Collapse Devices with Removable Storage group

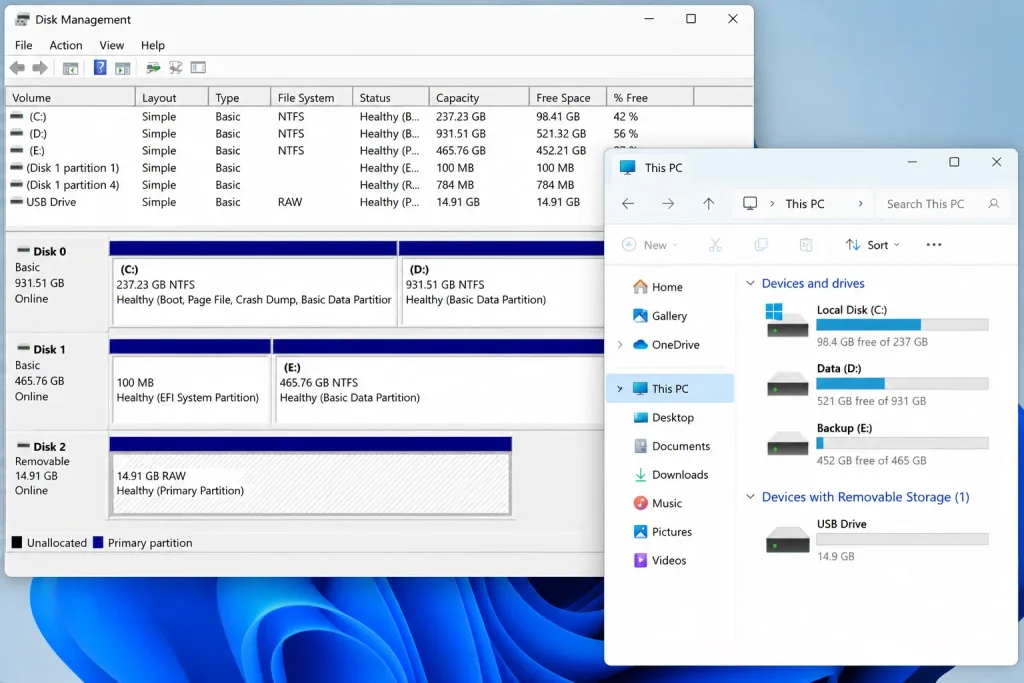click(750, 497)
